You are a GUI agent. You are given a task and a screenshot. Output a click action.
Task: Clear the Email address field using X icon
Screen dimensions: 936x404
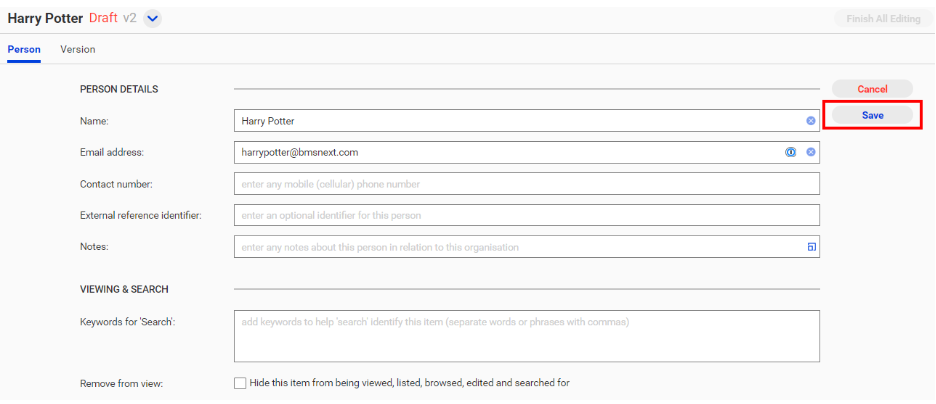coord(811,152)
